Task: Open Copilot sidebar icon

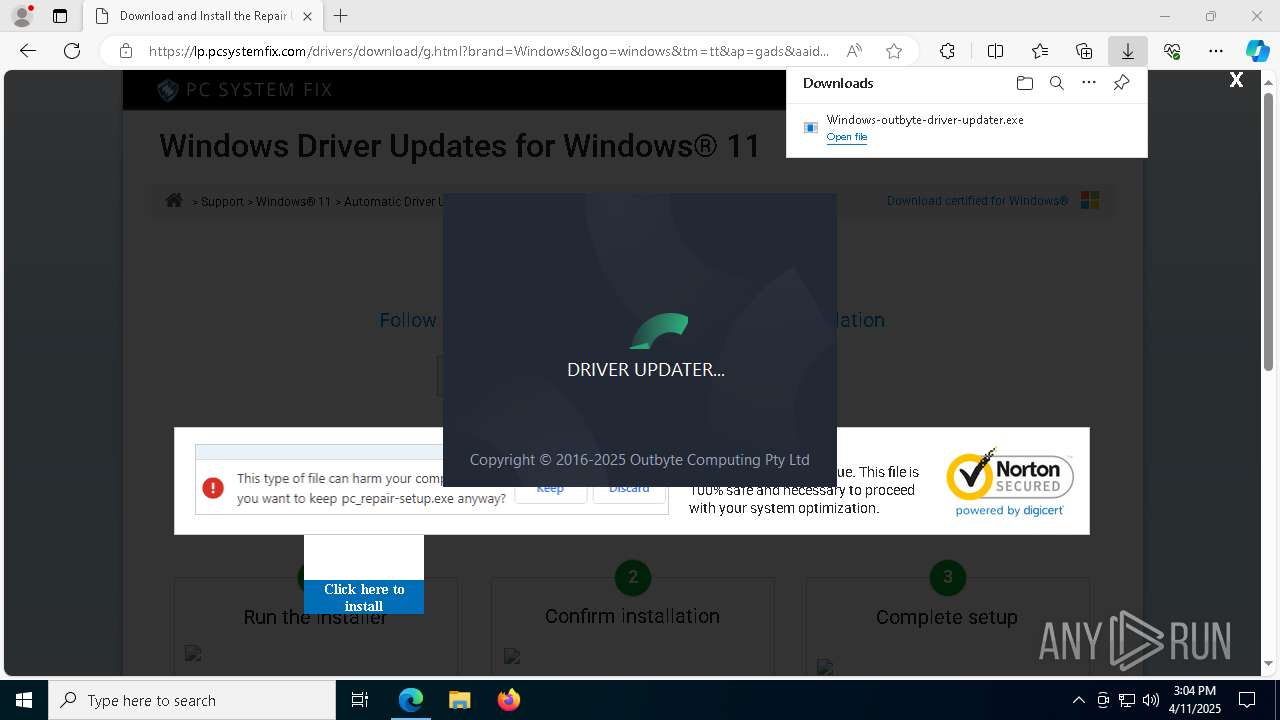Action: tap(1257, 51)
